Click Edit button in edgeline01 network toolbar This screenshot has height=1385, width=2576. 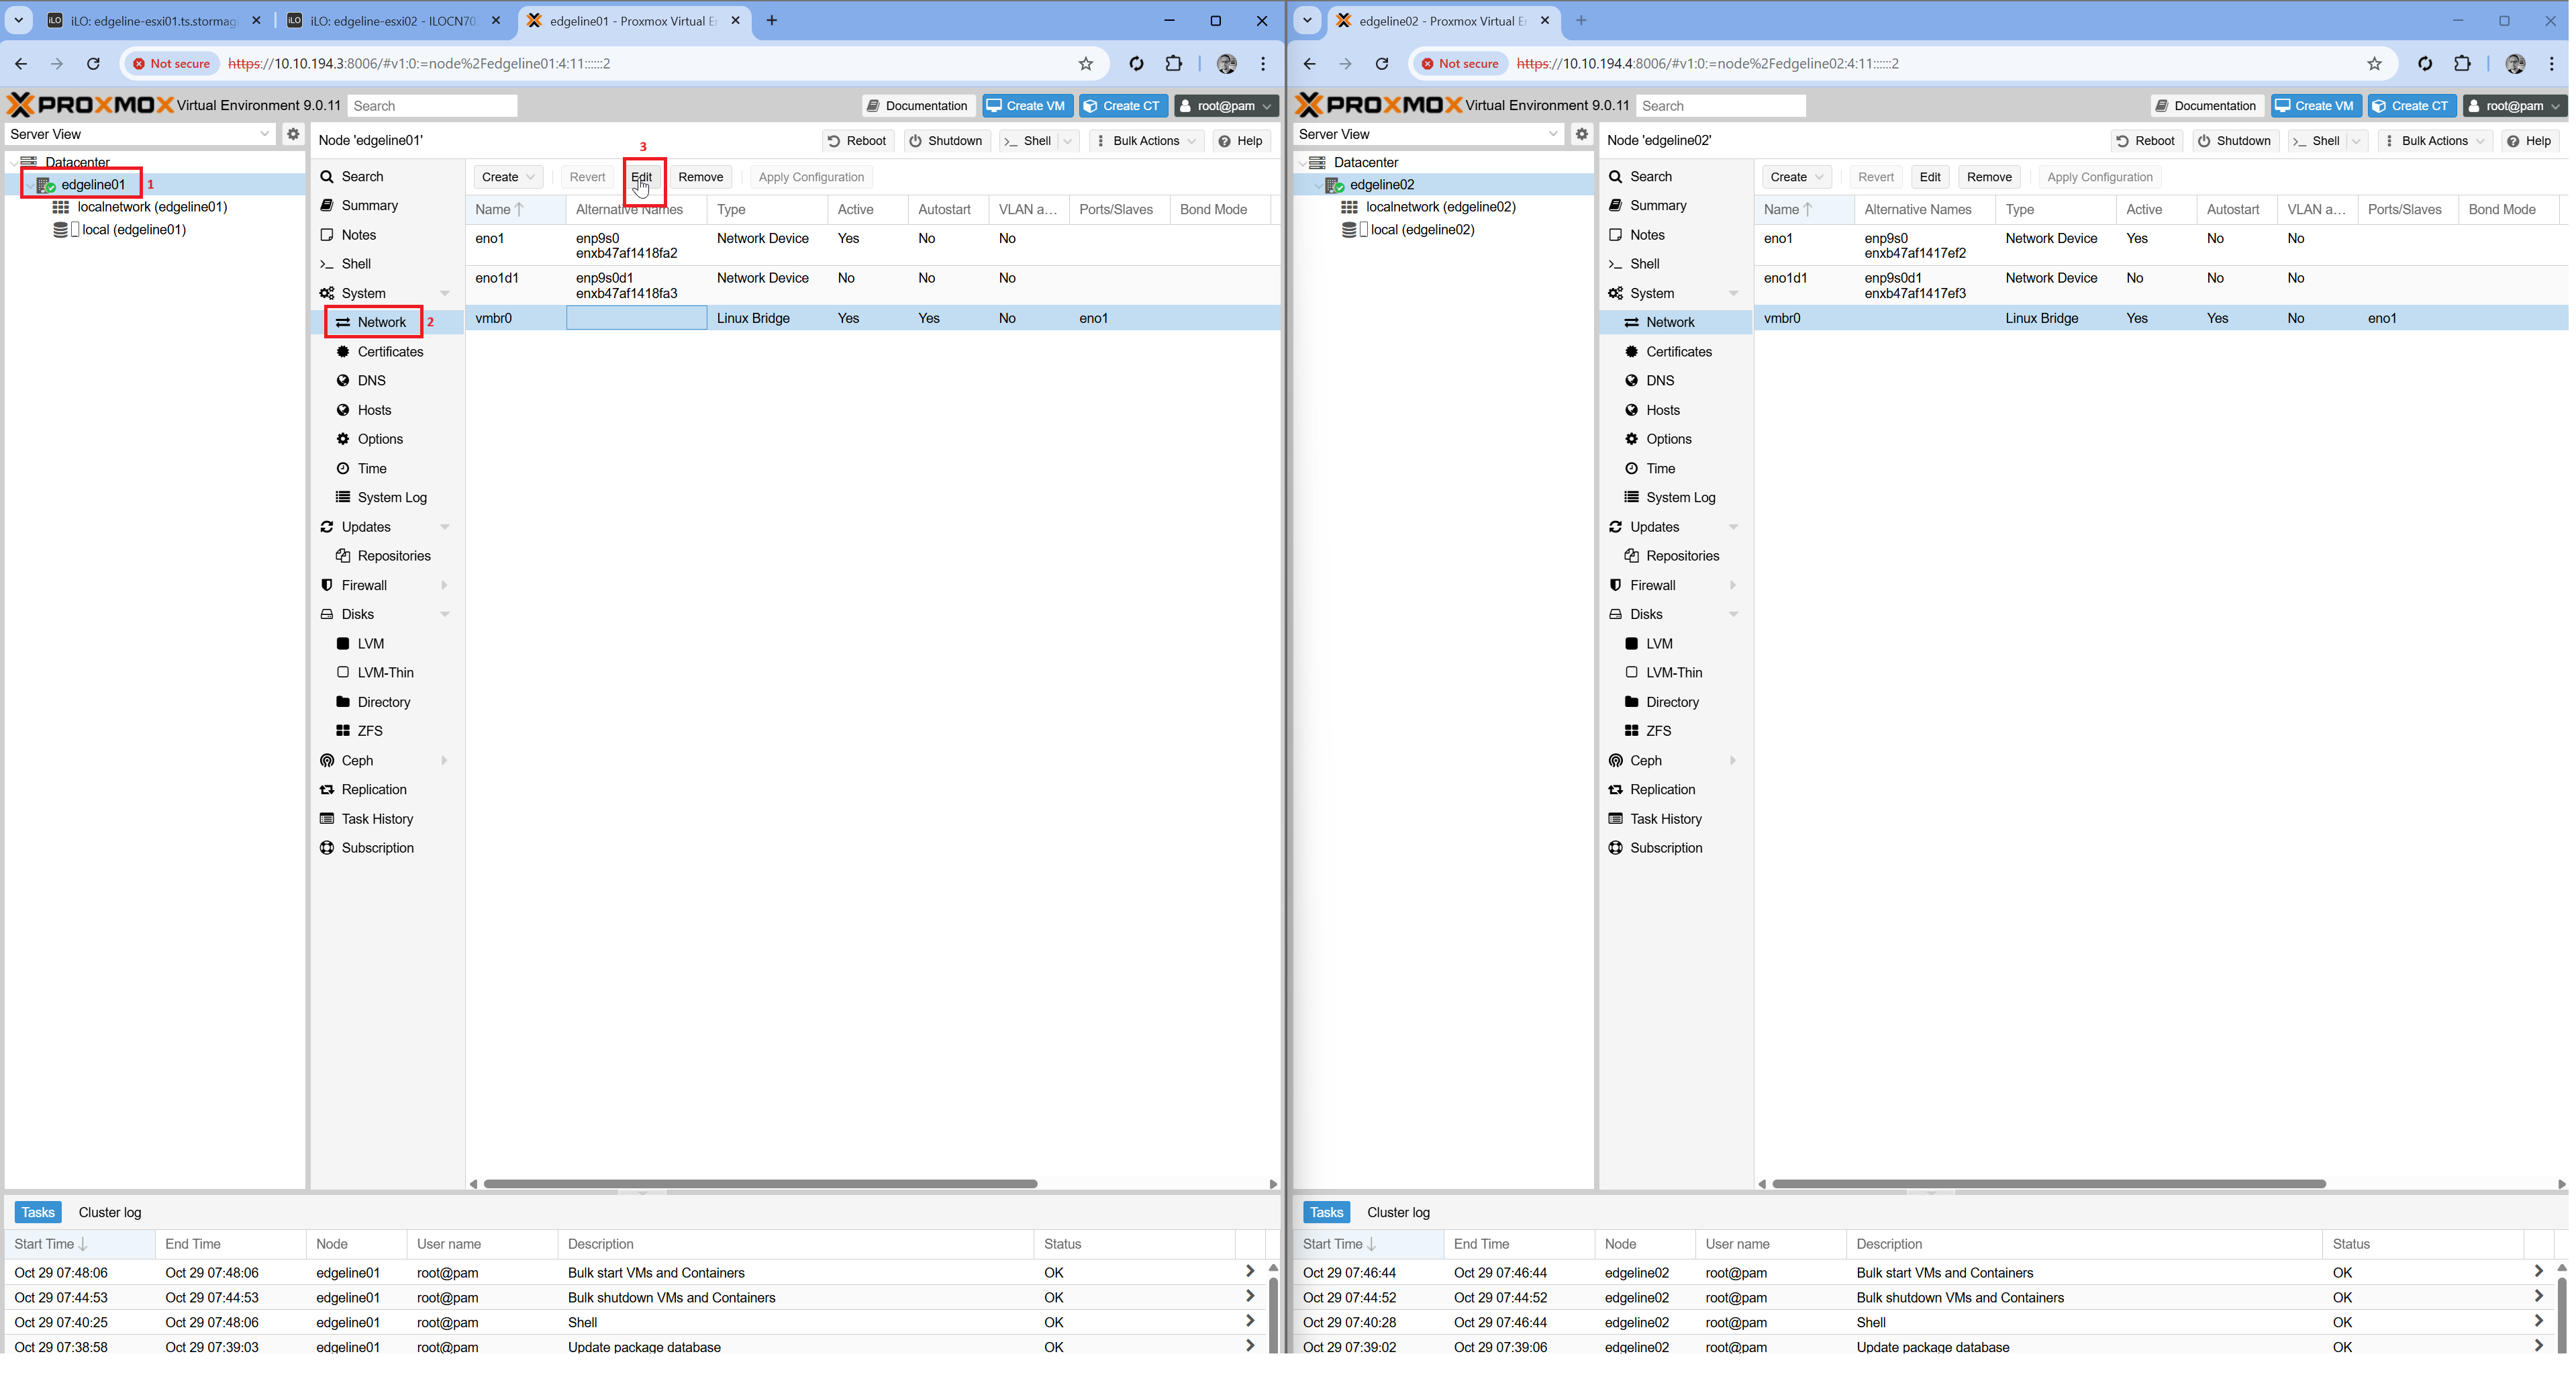tap(642, 177)
